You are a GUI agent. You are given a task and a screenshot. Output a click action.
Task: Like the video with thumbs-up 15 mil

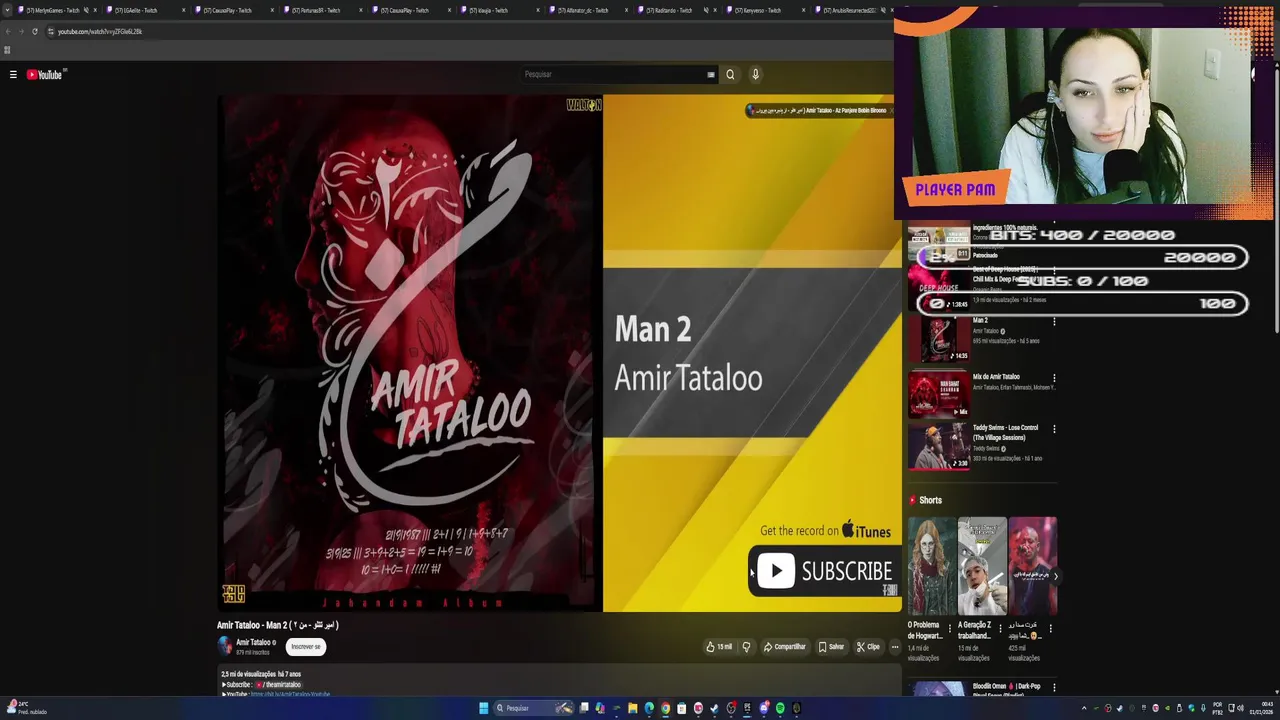coord(719,647)
